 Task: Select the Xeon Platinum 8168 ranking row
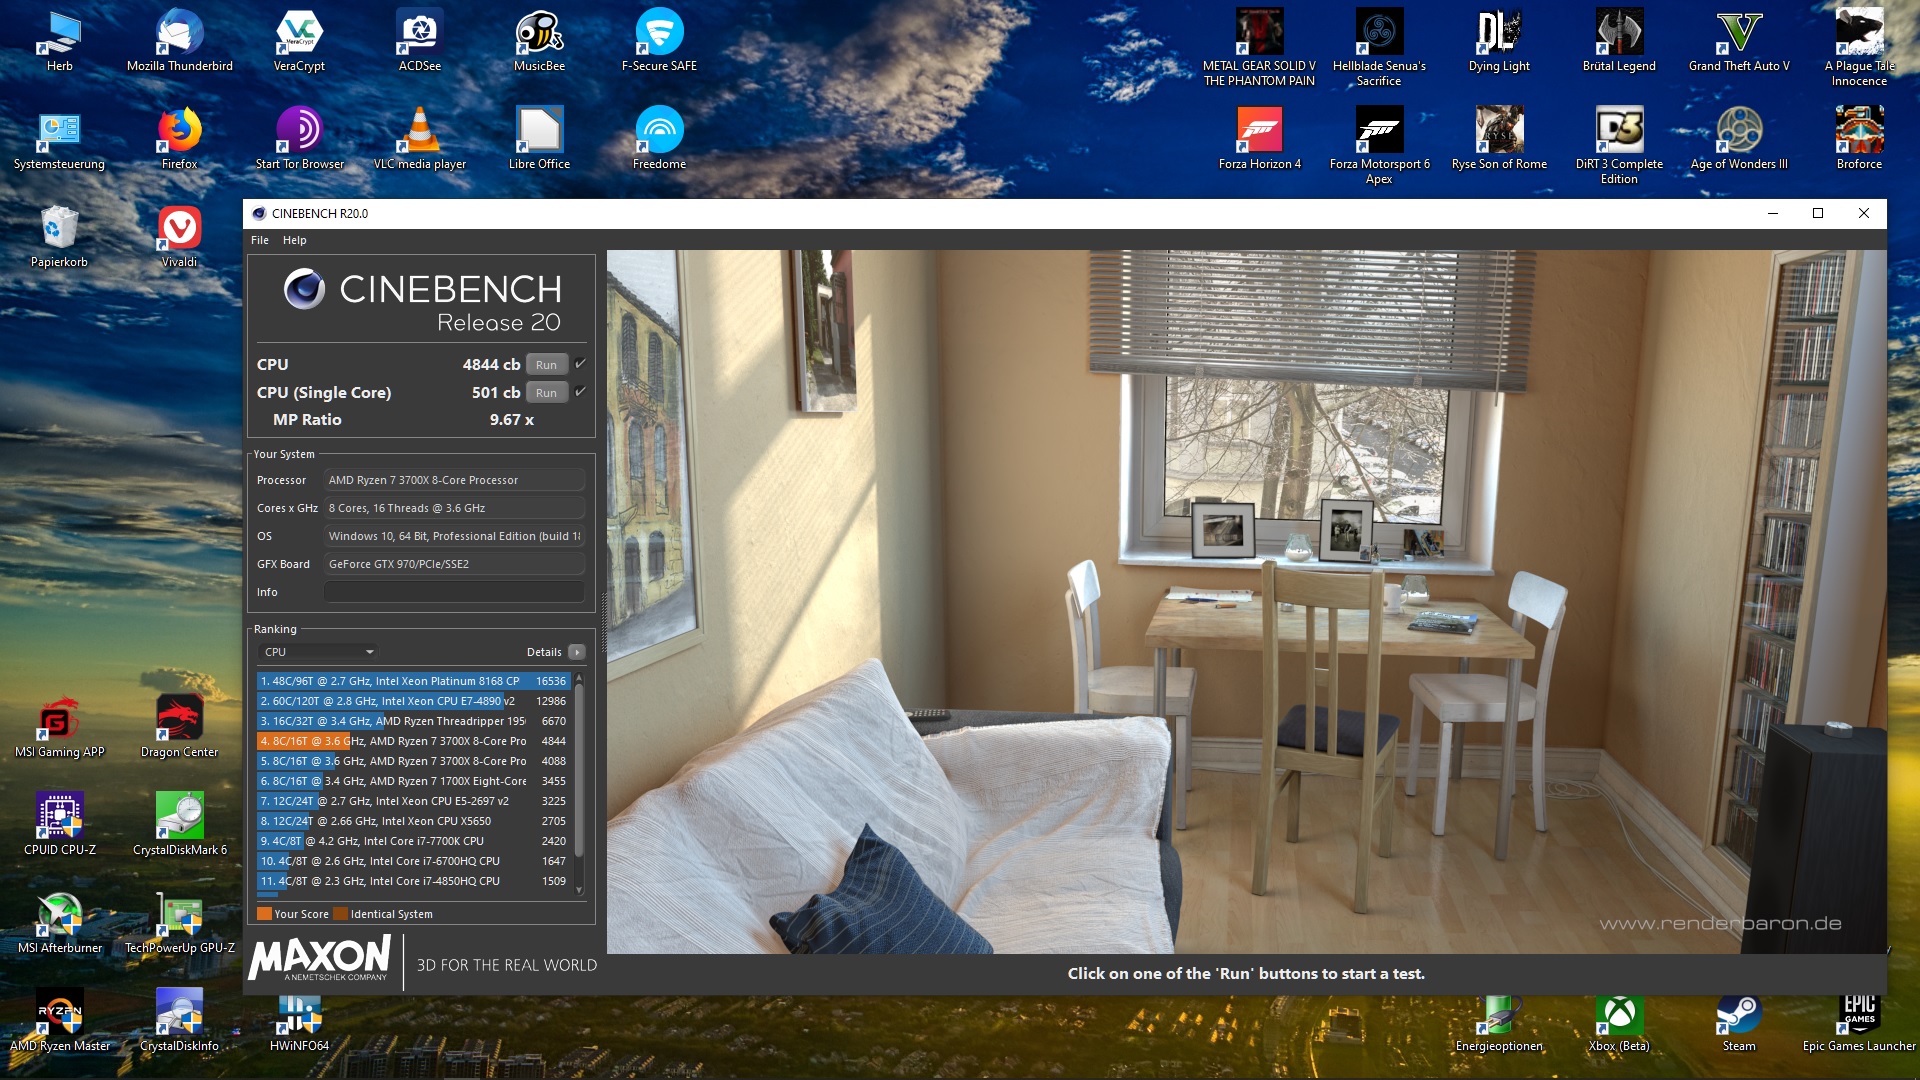click(414, 681)
